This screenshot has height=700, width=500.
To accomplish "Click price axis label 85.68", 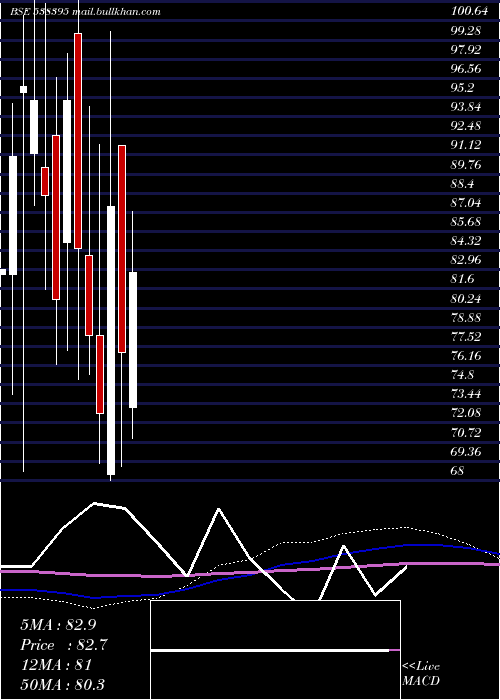I will [x=466, y=222].
